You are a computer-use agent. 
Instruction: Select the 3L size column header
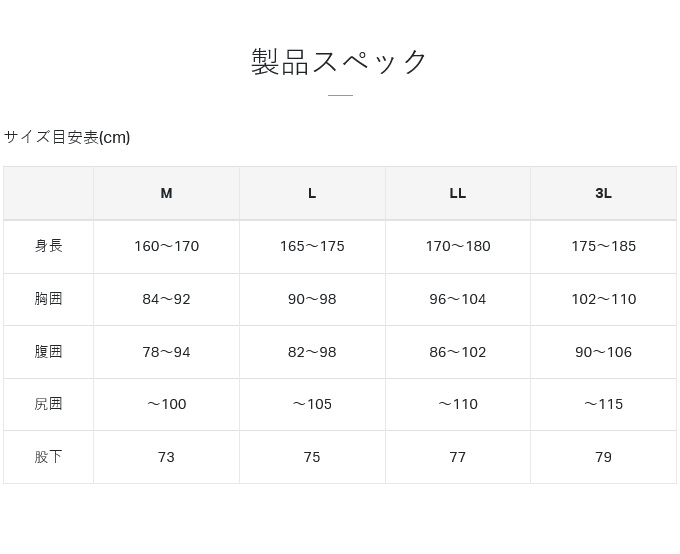[x=603, y=193]
